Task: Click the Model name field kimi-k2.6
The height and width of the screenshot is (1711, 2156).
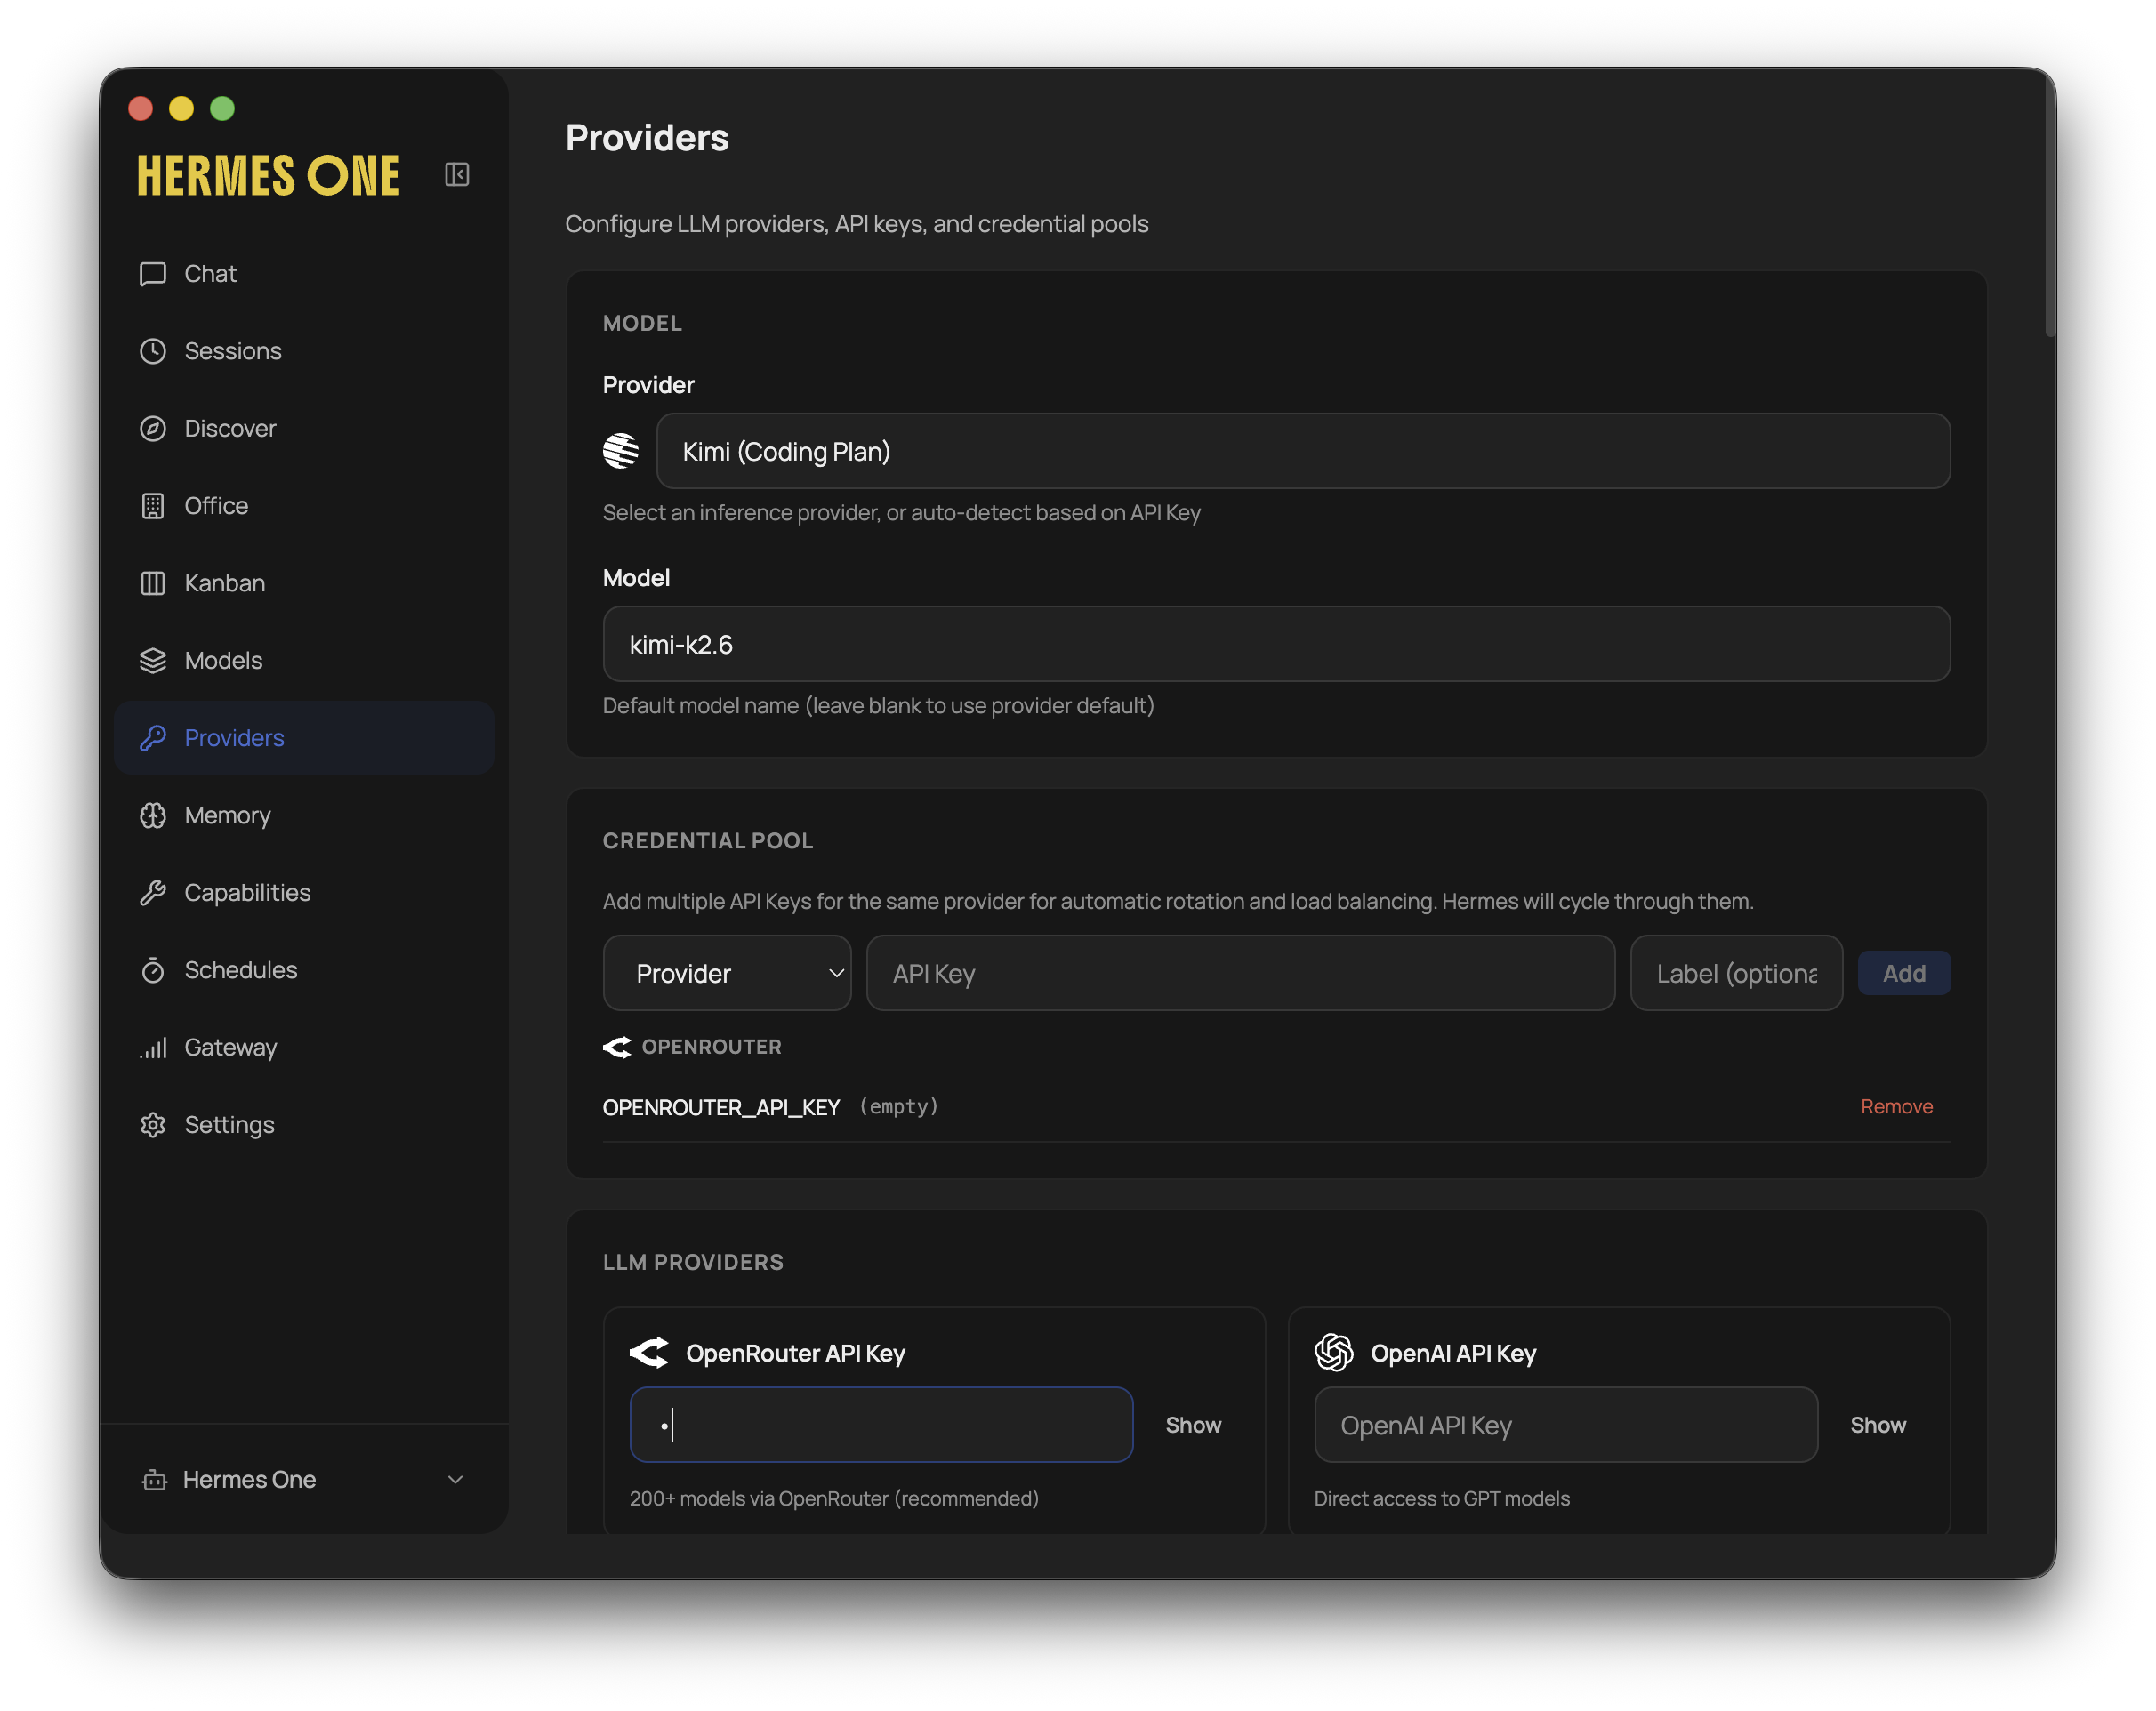Action: click(x=1276, y=644)
